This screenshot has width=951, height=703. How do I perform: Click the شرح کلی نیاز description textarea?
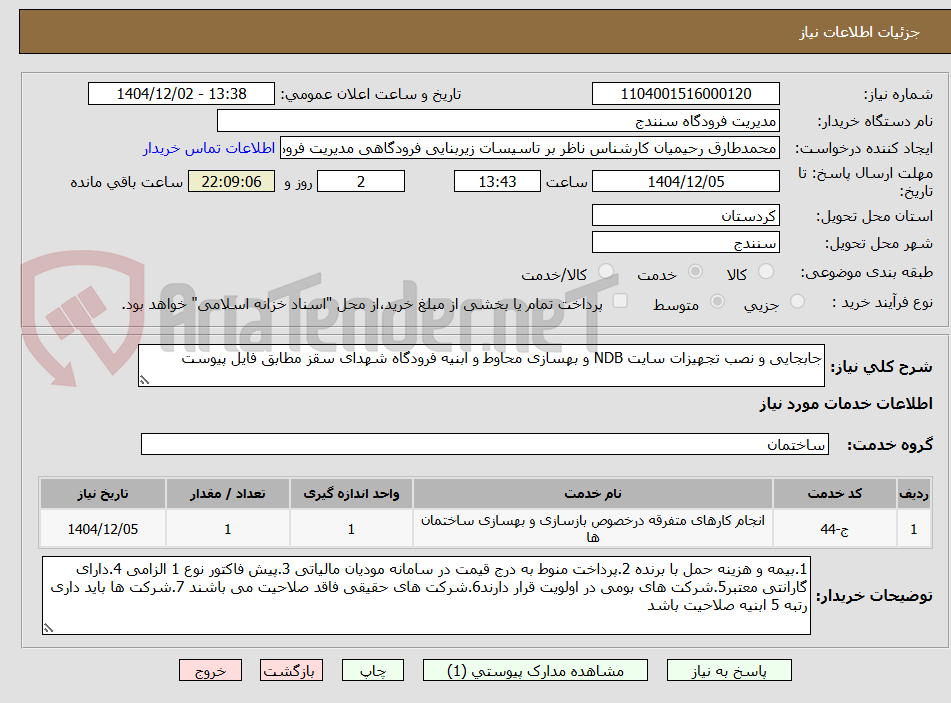[x=481, y=365]
